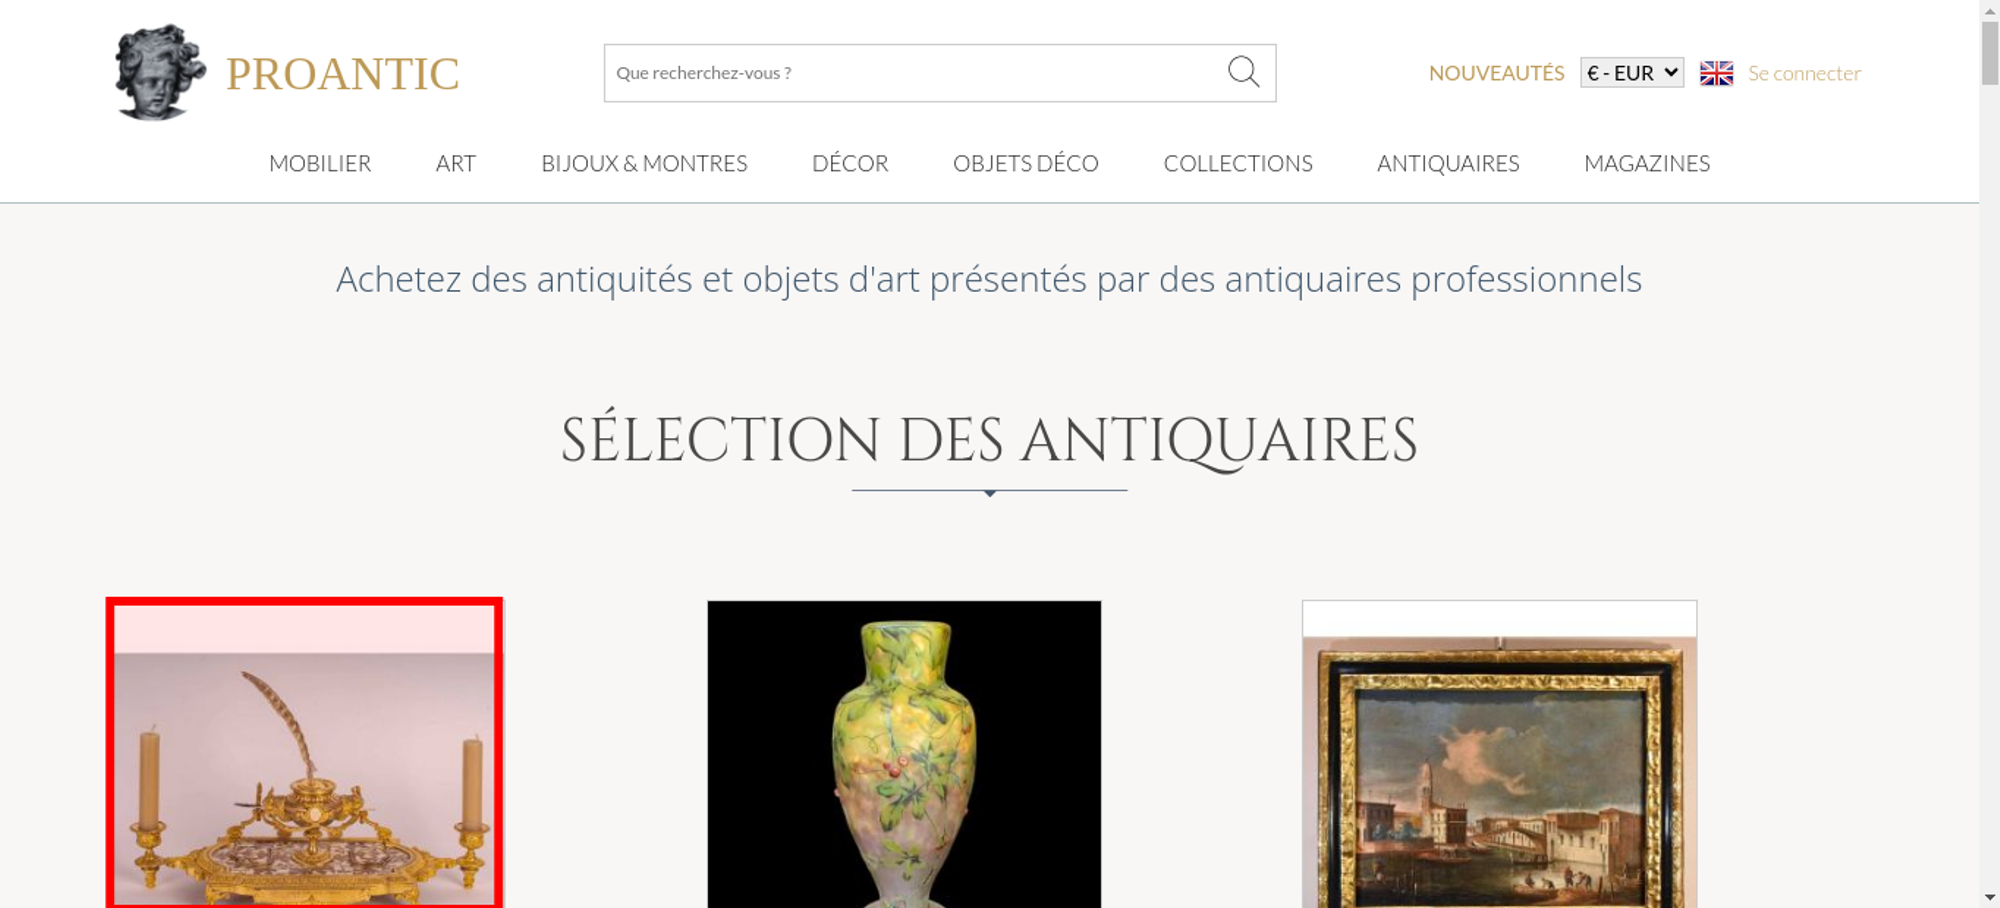Open the BIJOUX & MONTRES menu
The width and height of the screenshot is (2000, 908).
644,163
